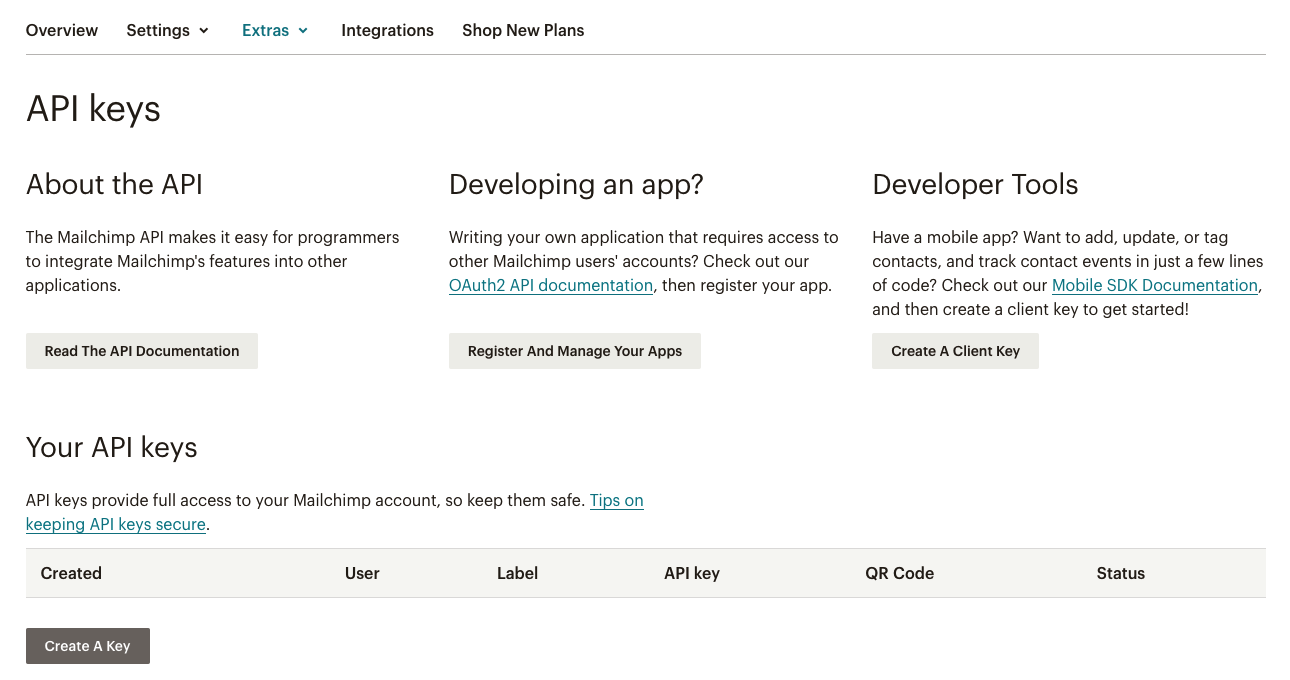Screen dimensions: 1290x680
Task: Click the User column header
Action: (x=362, y=573)
